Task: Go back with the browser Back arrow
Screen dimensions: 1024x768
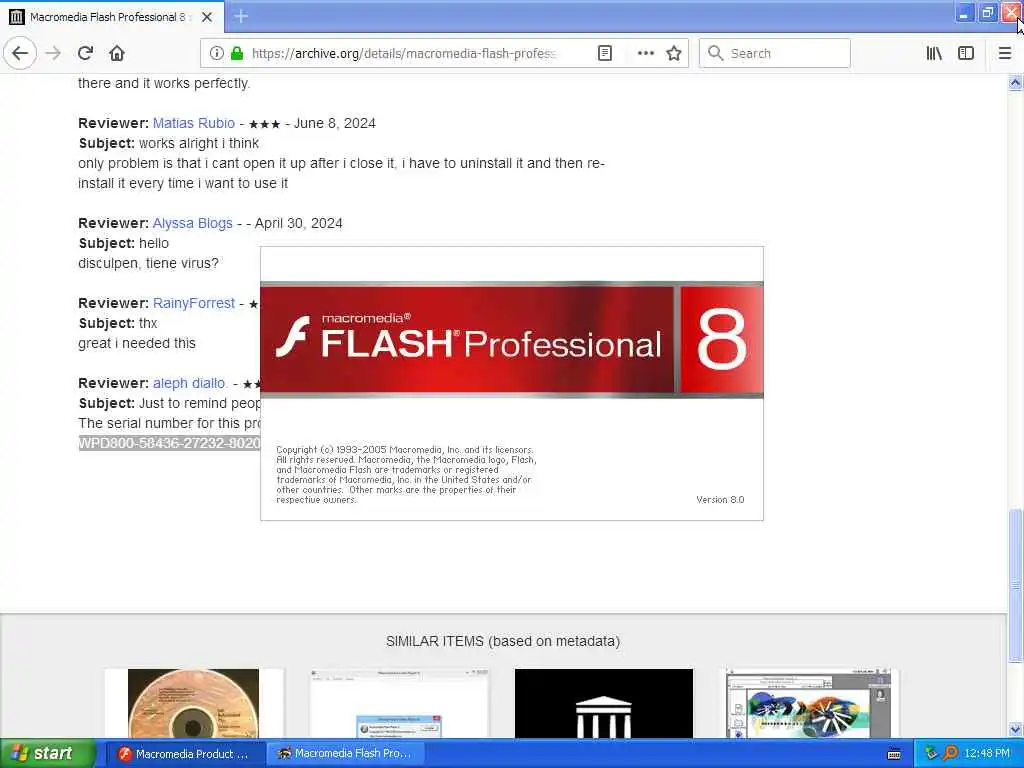Action: 20,53
